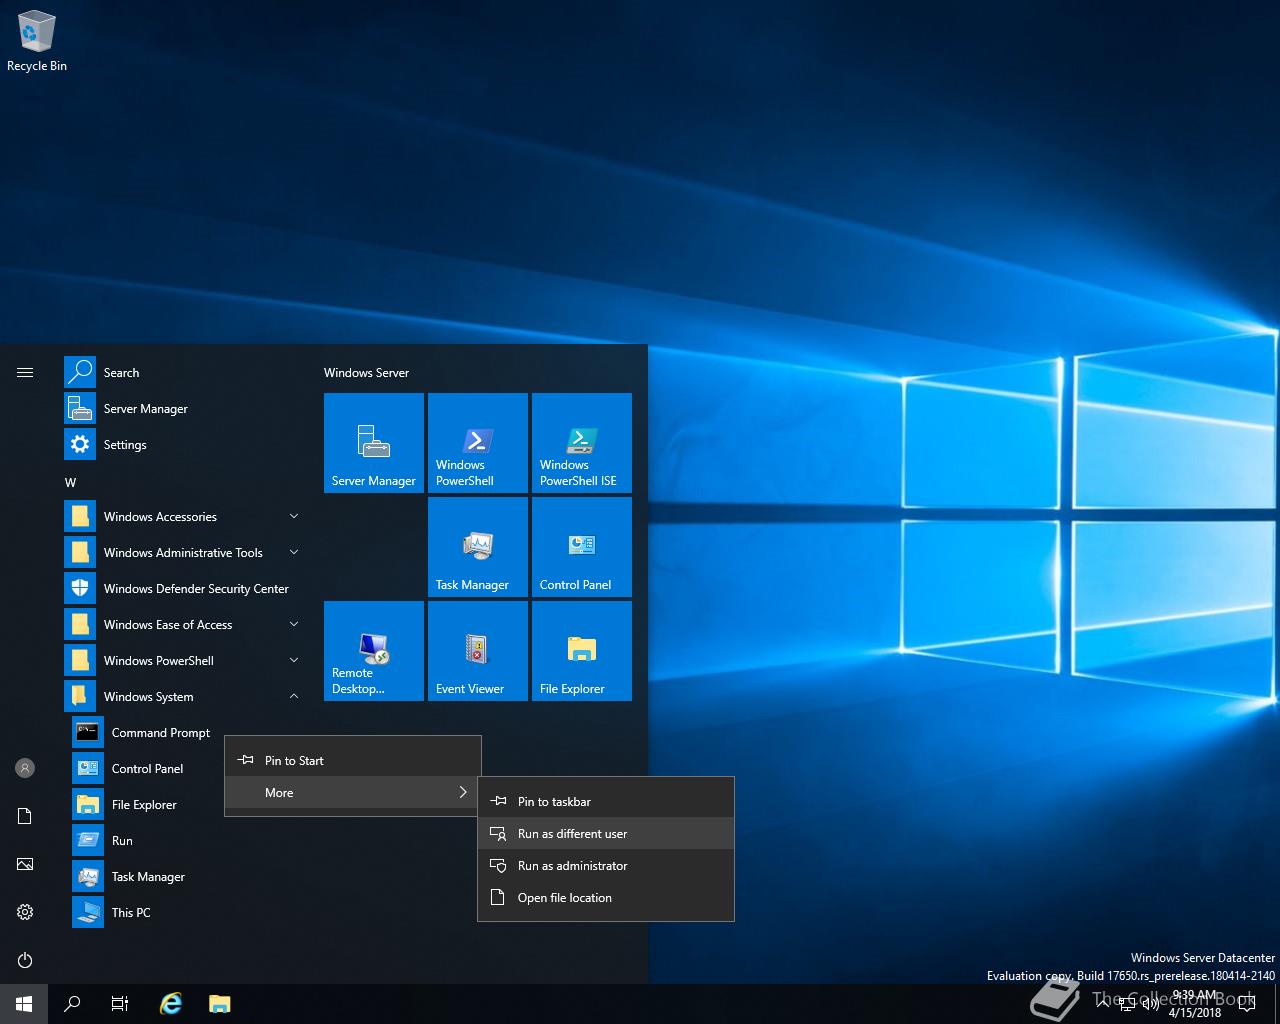This screenshot has height=1024, width=1280.
Task: Click the Settings gear in Start rail
Action: click(x=25, y=912)
